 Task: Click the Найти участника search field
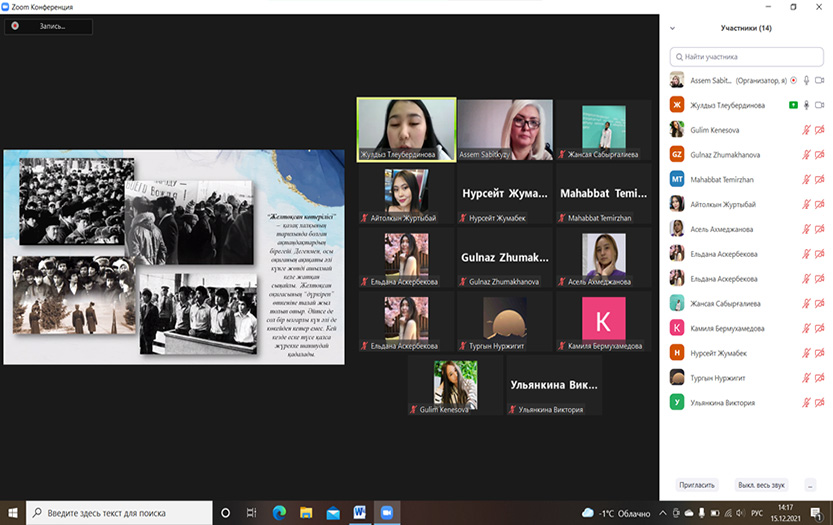point(745,57)
